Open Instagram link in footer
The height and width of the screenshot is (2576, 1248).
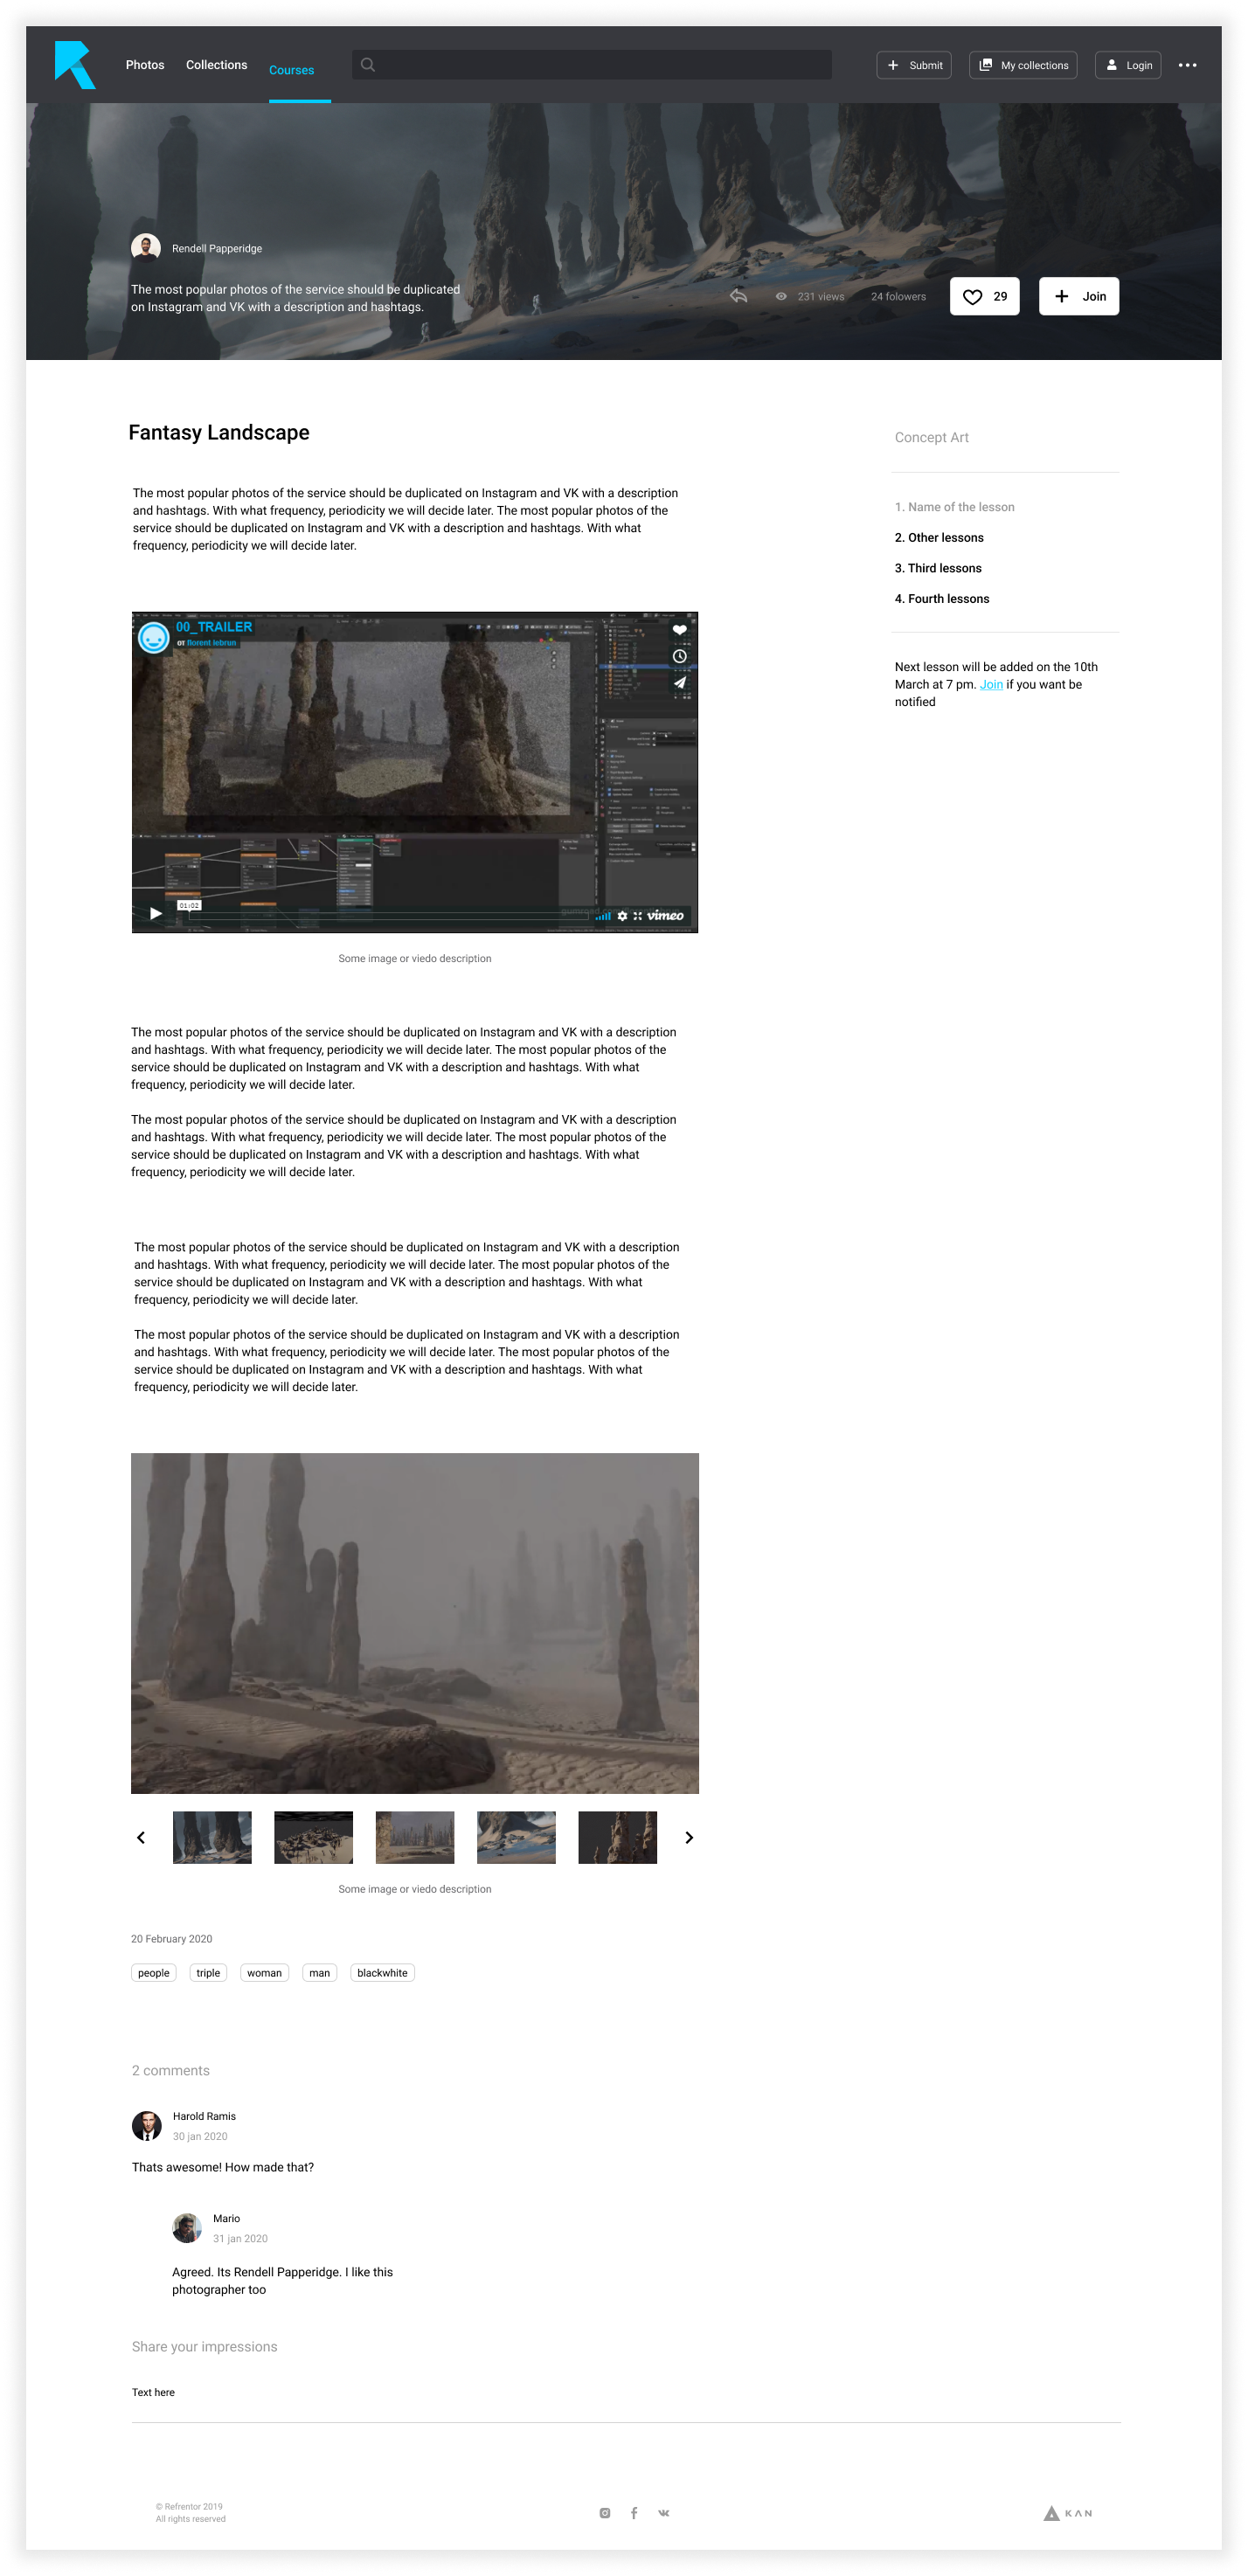[605, 2513]
